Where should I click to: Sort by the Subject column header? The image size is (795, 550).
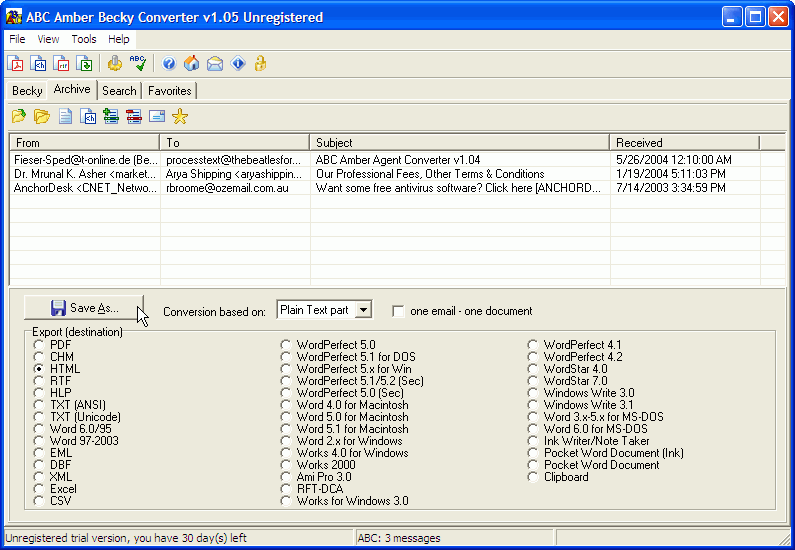coord(459,142)
